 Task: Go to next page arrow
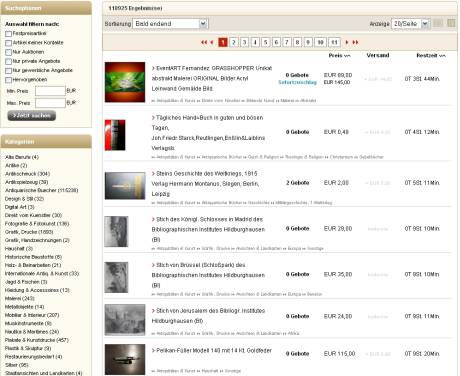point(347,42)
